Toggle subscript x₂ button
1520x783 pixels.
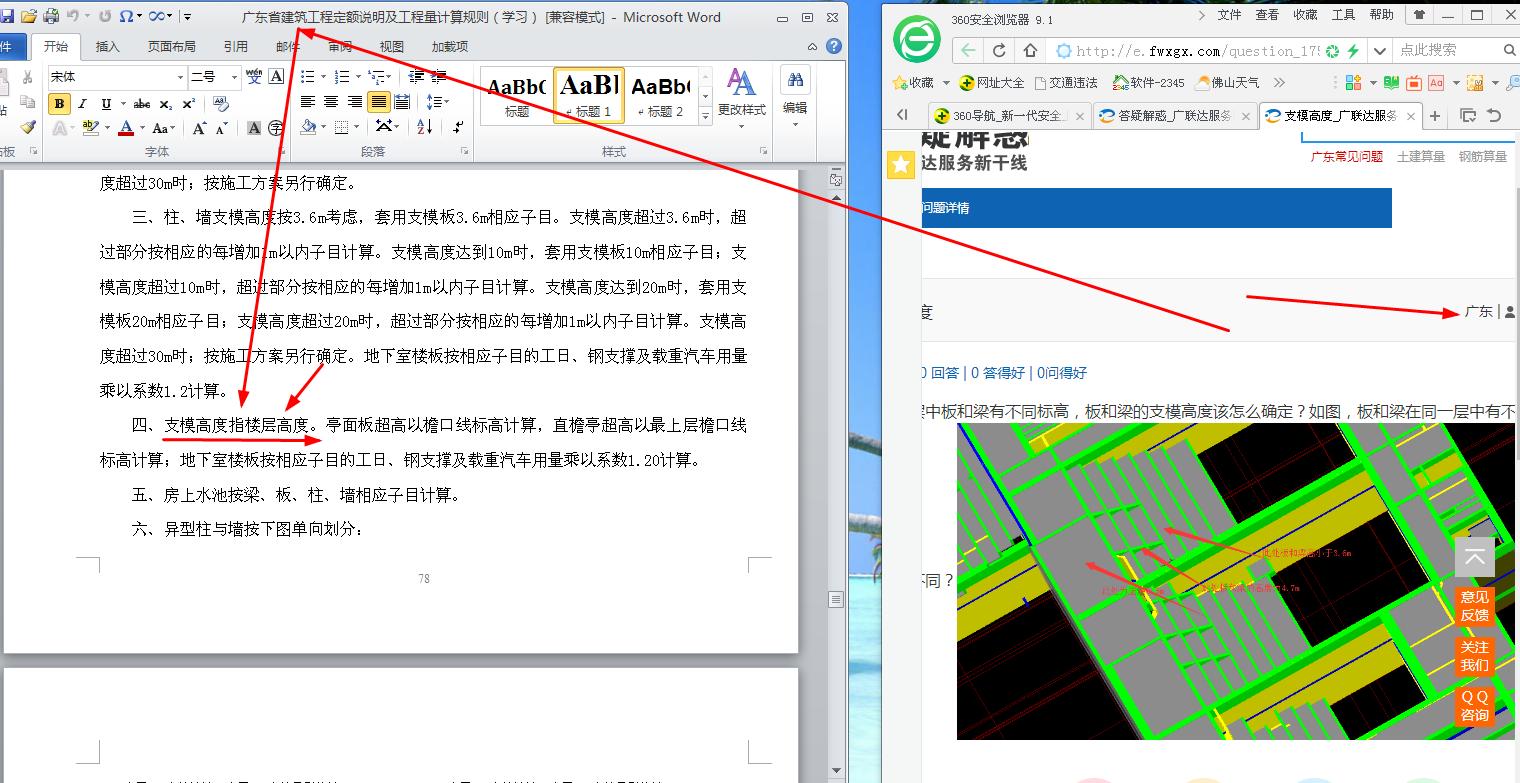[165, 103]
